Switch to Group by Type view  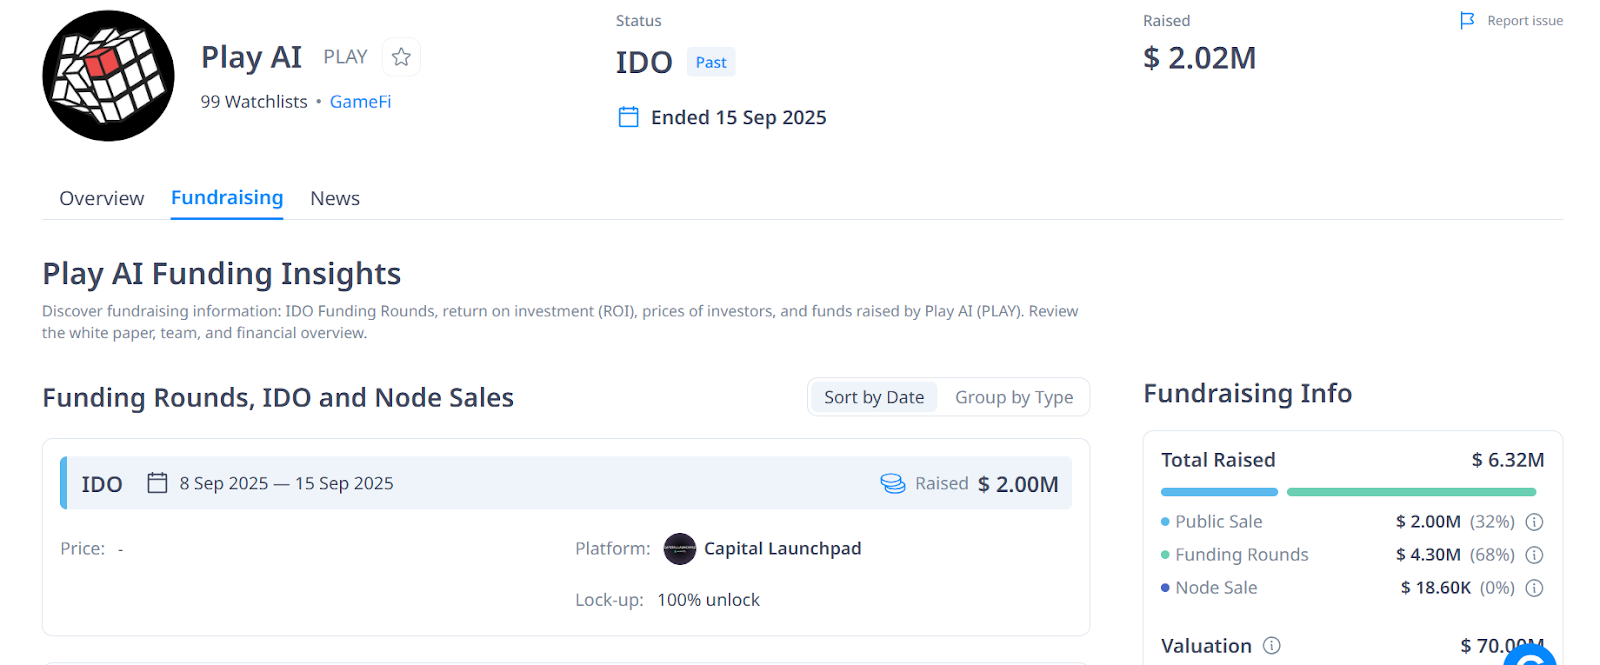click(1013, 397)
